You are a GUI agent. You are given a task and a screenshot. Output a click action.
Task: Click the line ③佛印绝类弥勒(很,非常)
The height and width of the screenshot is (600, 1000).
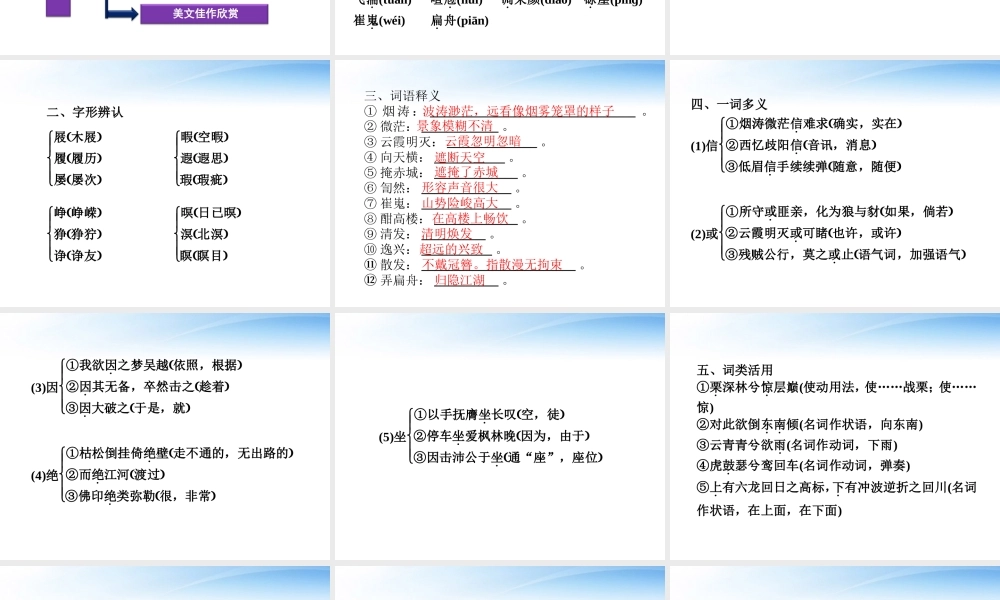141,496
